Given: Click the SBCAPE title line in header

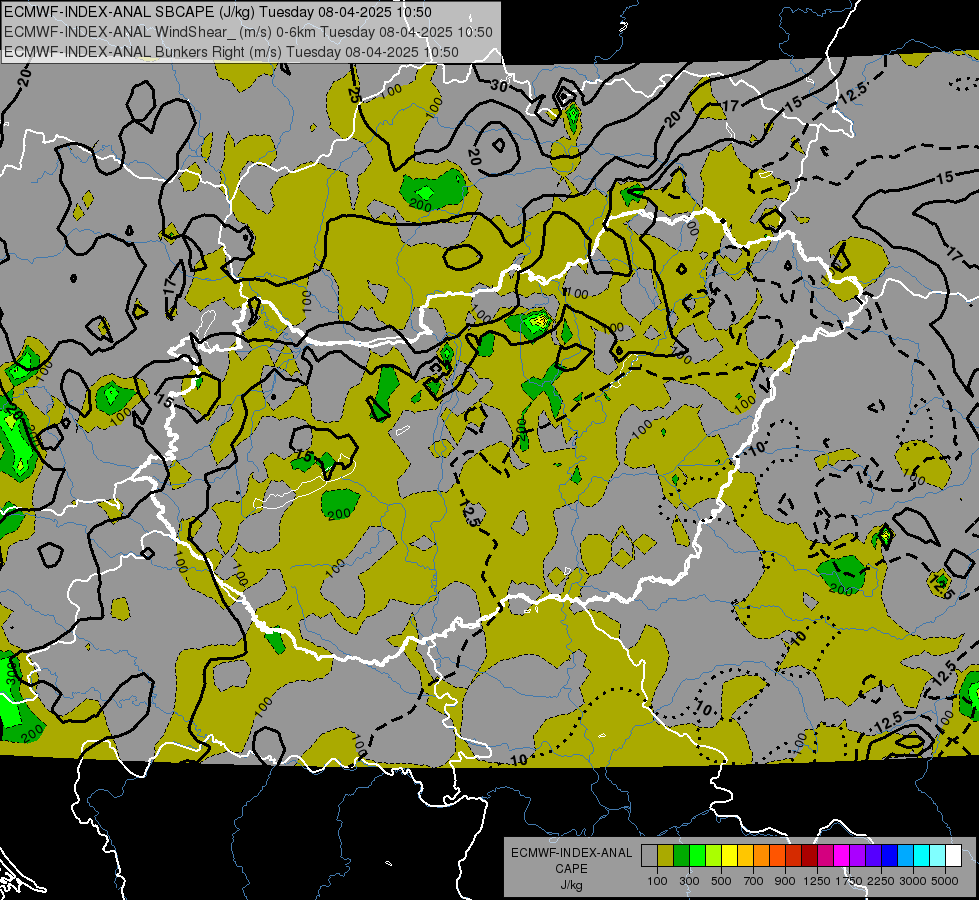Looking at the screenshot, I should pos(217,12).
